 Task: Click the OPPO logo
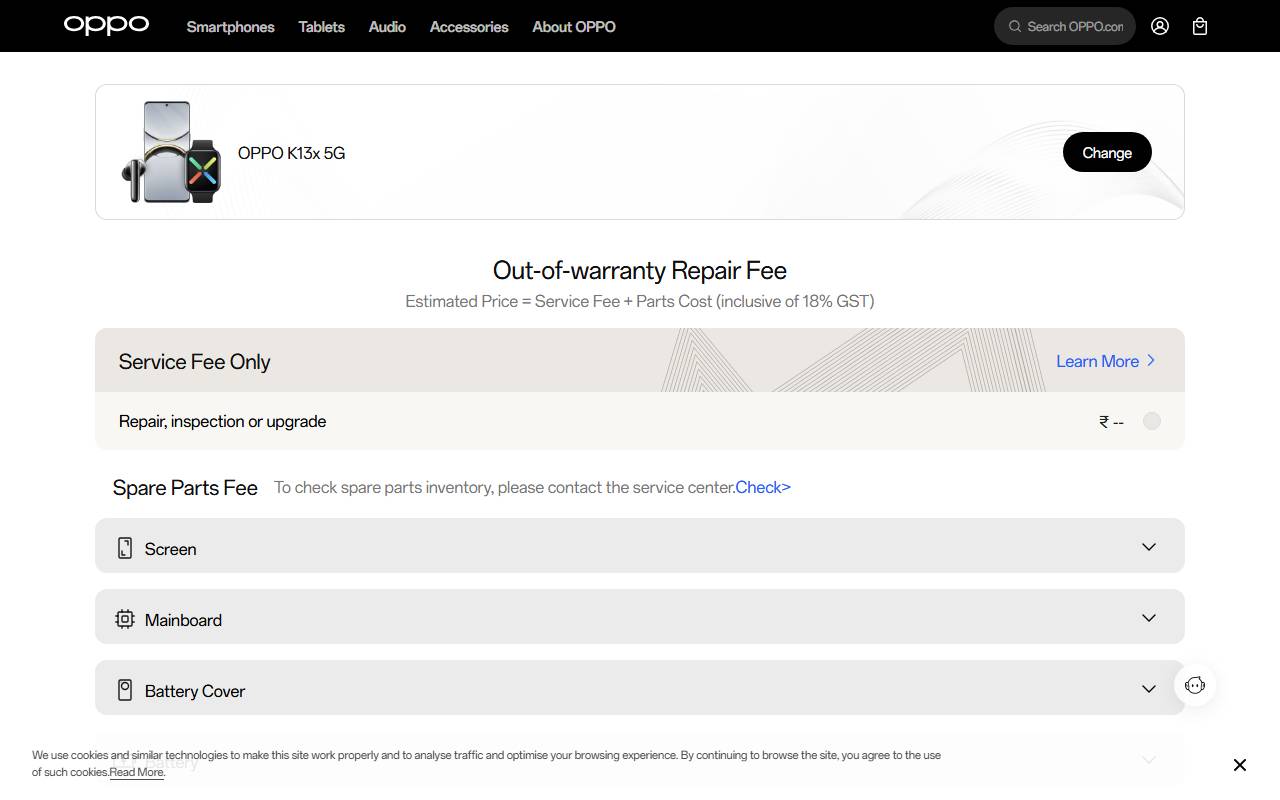(106, 25)
